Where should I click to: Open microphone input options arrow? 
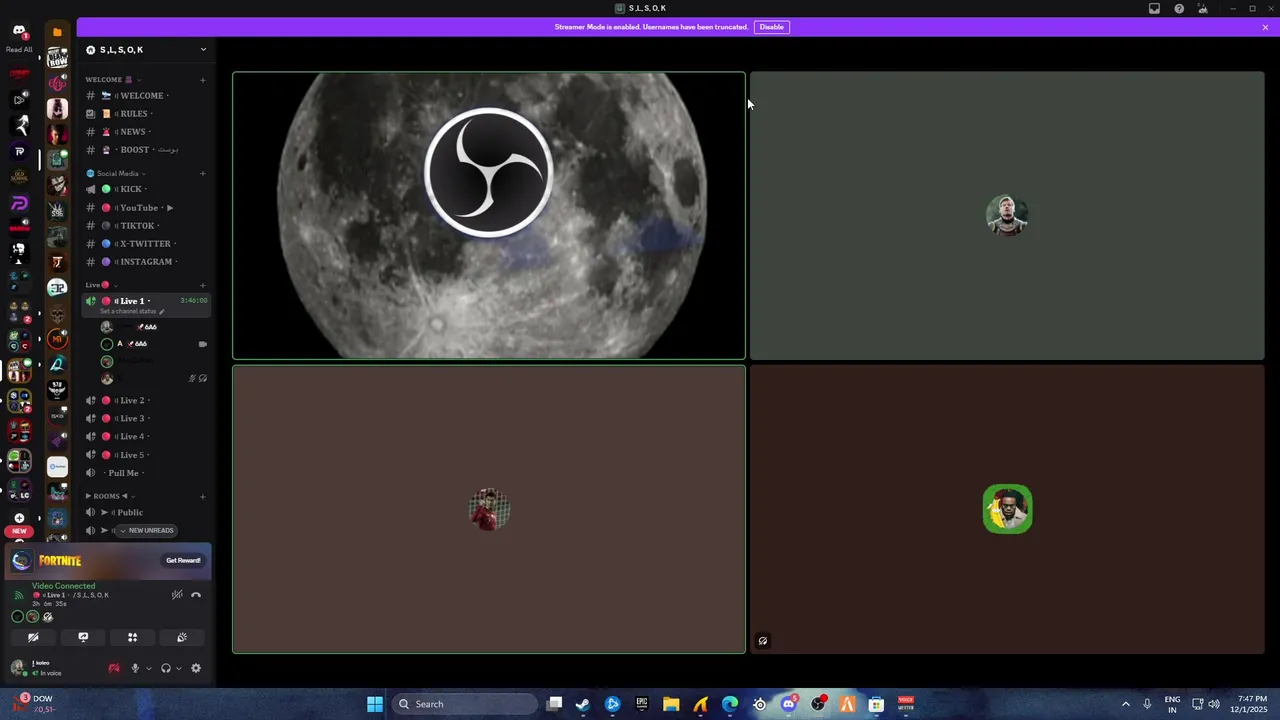[148, 668]
